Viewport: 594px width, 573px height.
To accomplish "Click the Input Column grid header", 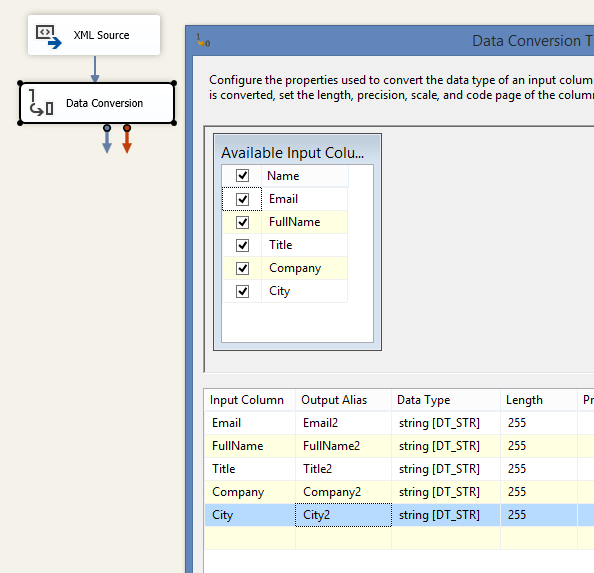I will [x=250, y=400].
